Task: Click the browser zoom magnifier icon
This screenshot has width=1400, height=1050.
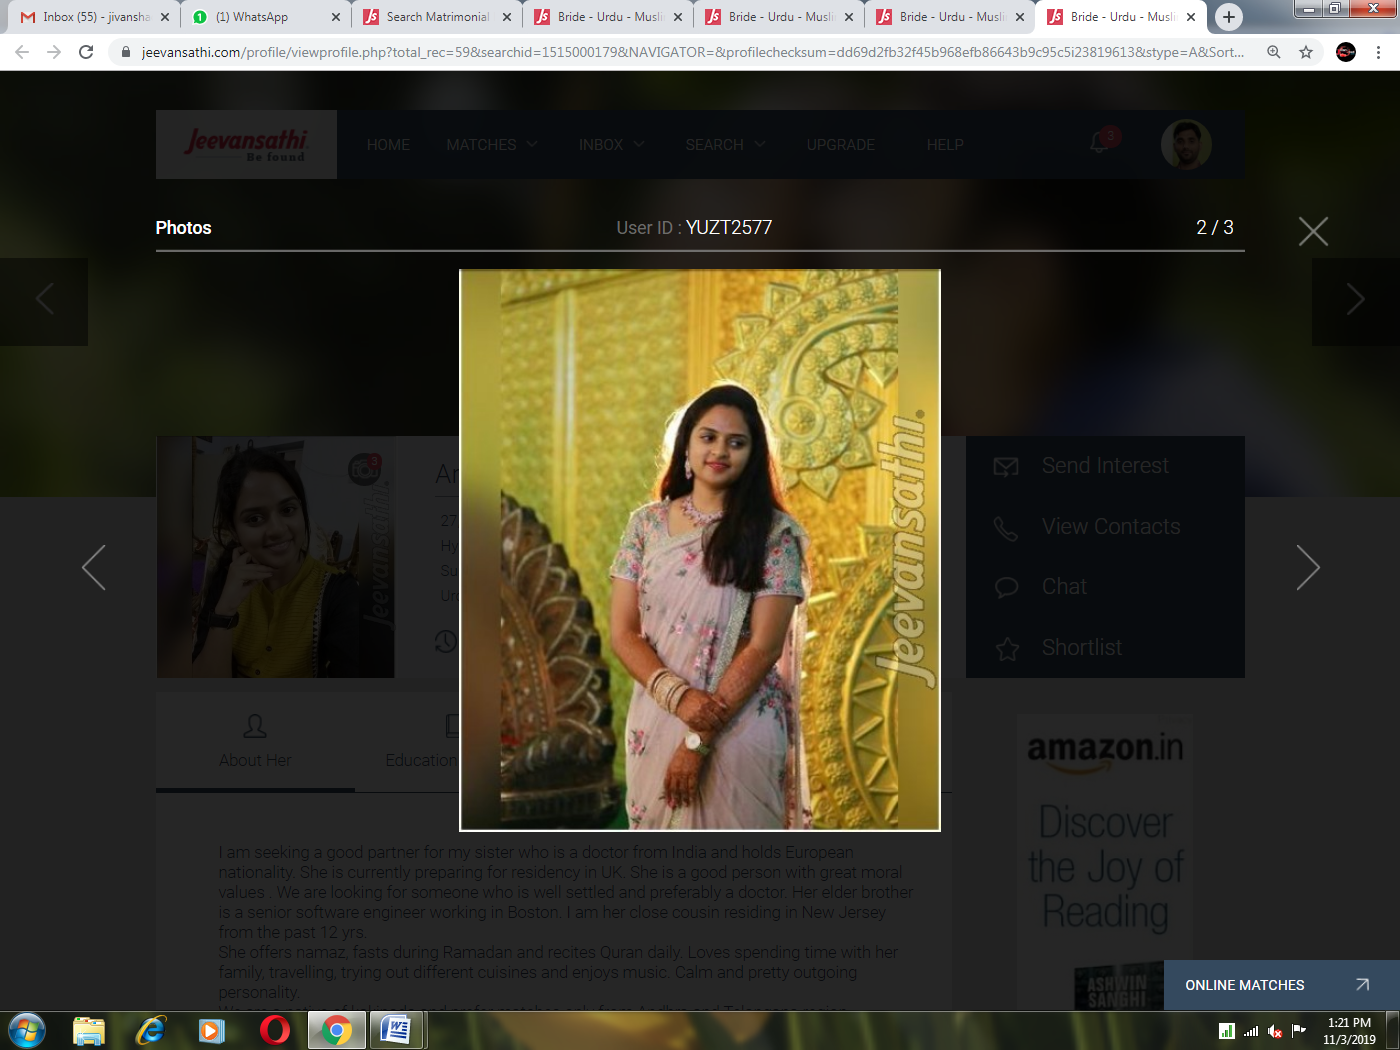Action: click(x=1274, y=52)
